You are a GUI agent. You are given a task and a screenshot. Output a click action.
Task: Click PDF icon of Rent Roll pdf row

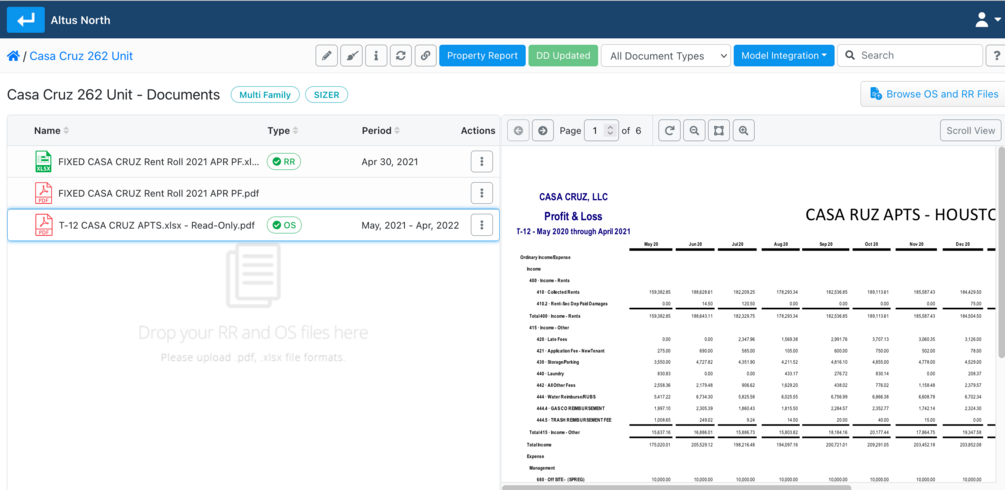tap(43, 192)
